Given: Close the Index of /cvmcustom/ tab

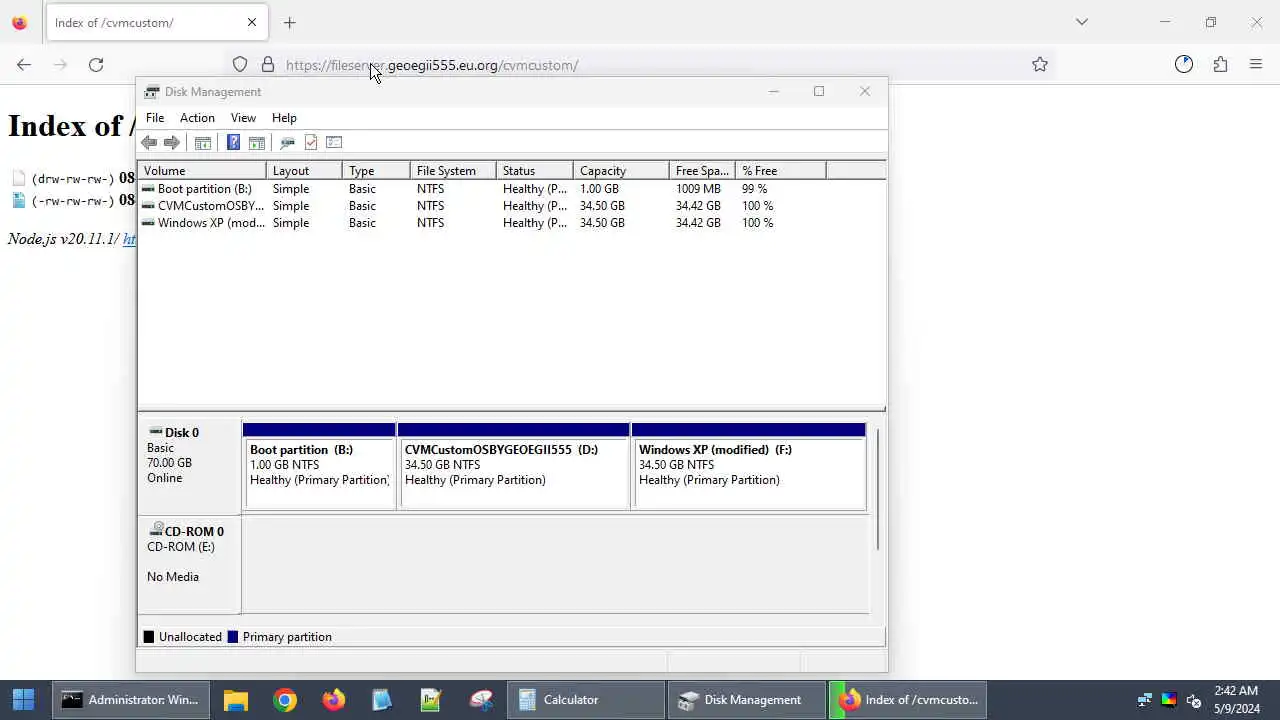Looking at the screenshot, I should pyautogui.click(x=252, y=22).
